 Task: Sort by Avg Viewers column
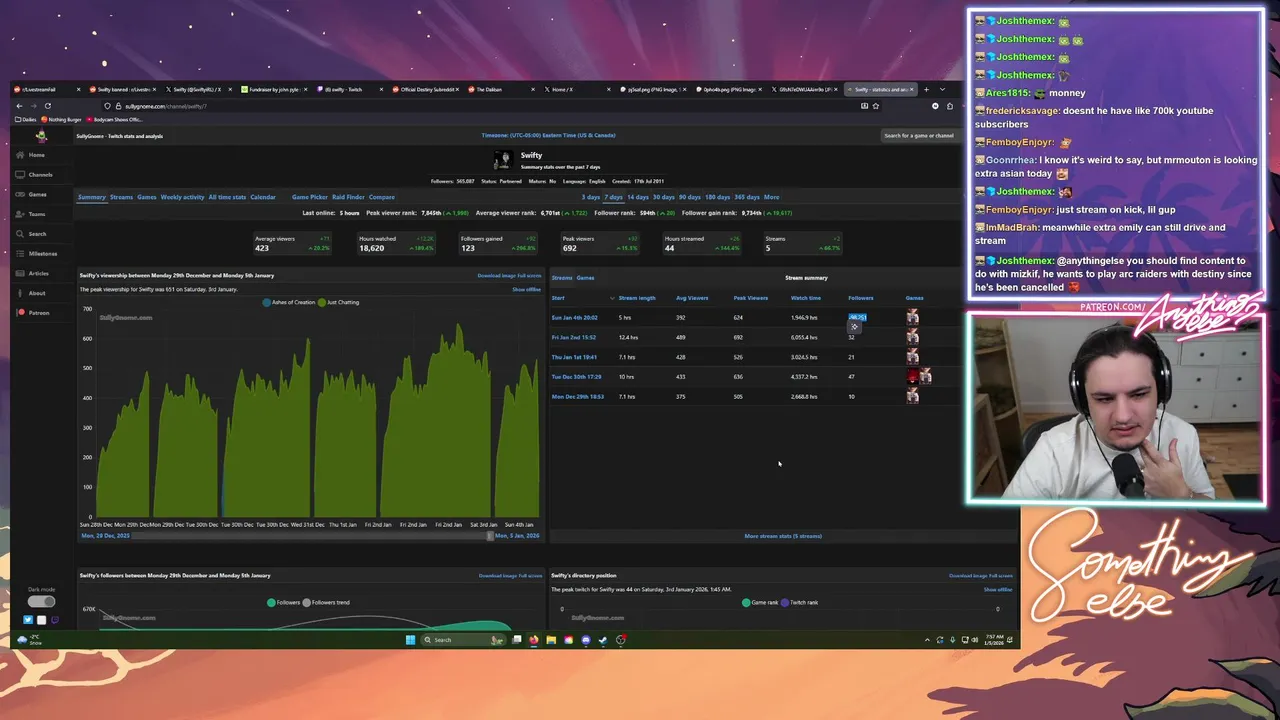click(x=692, y=298)
